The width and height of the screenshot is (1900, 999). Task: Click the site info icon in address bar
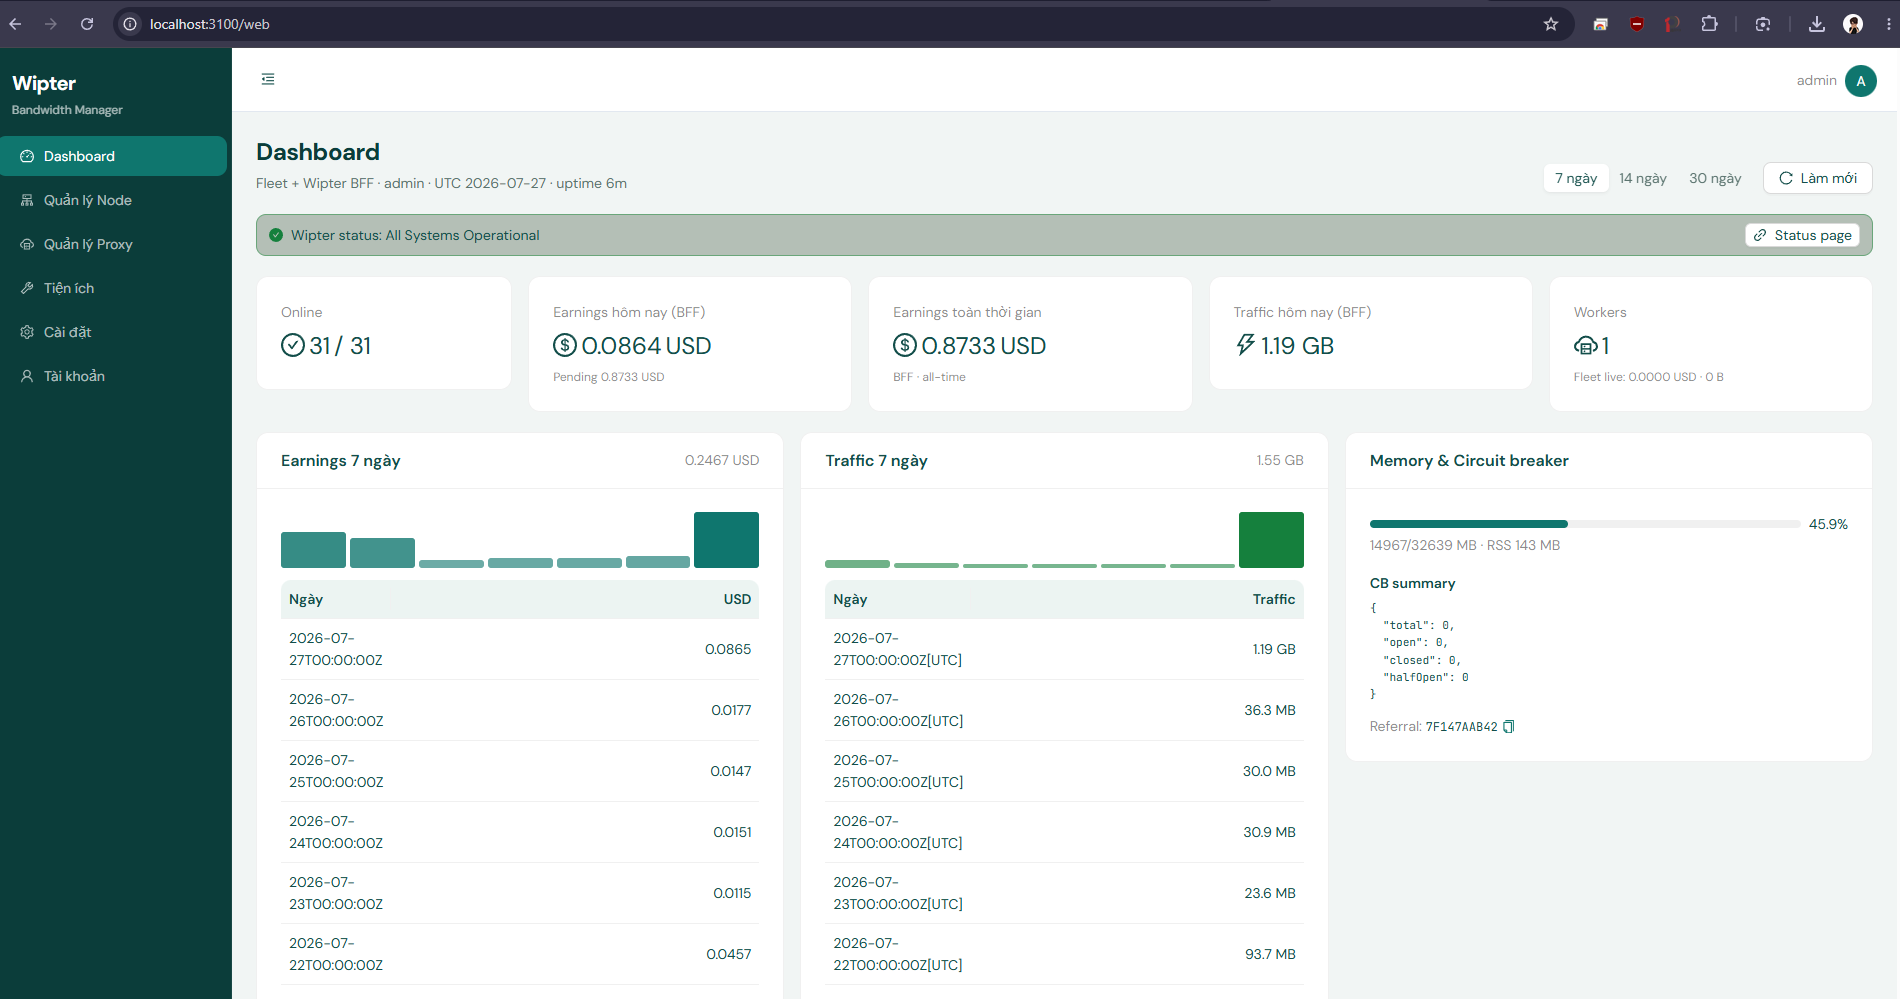[x=130, y=24]
